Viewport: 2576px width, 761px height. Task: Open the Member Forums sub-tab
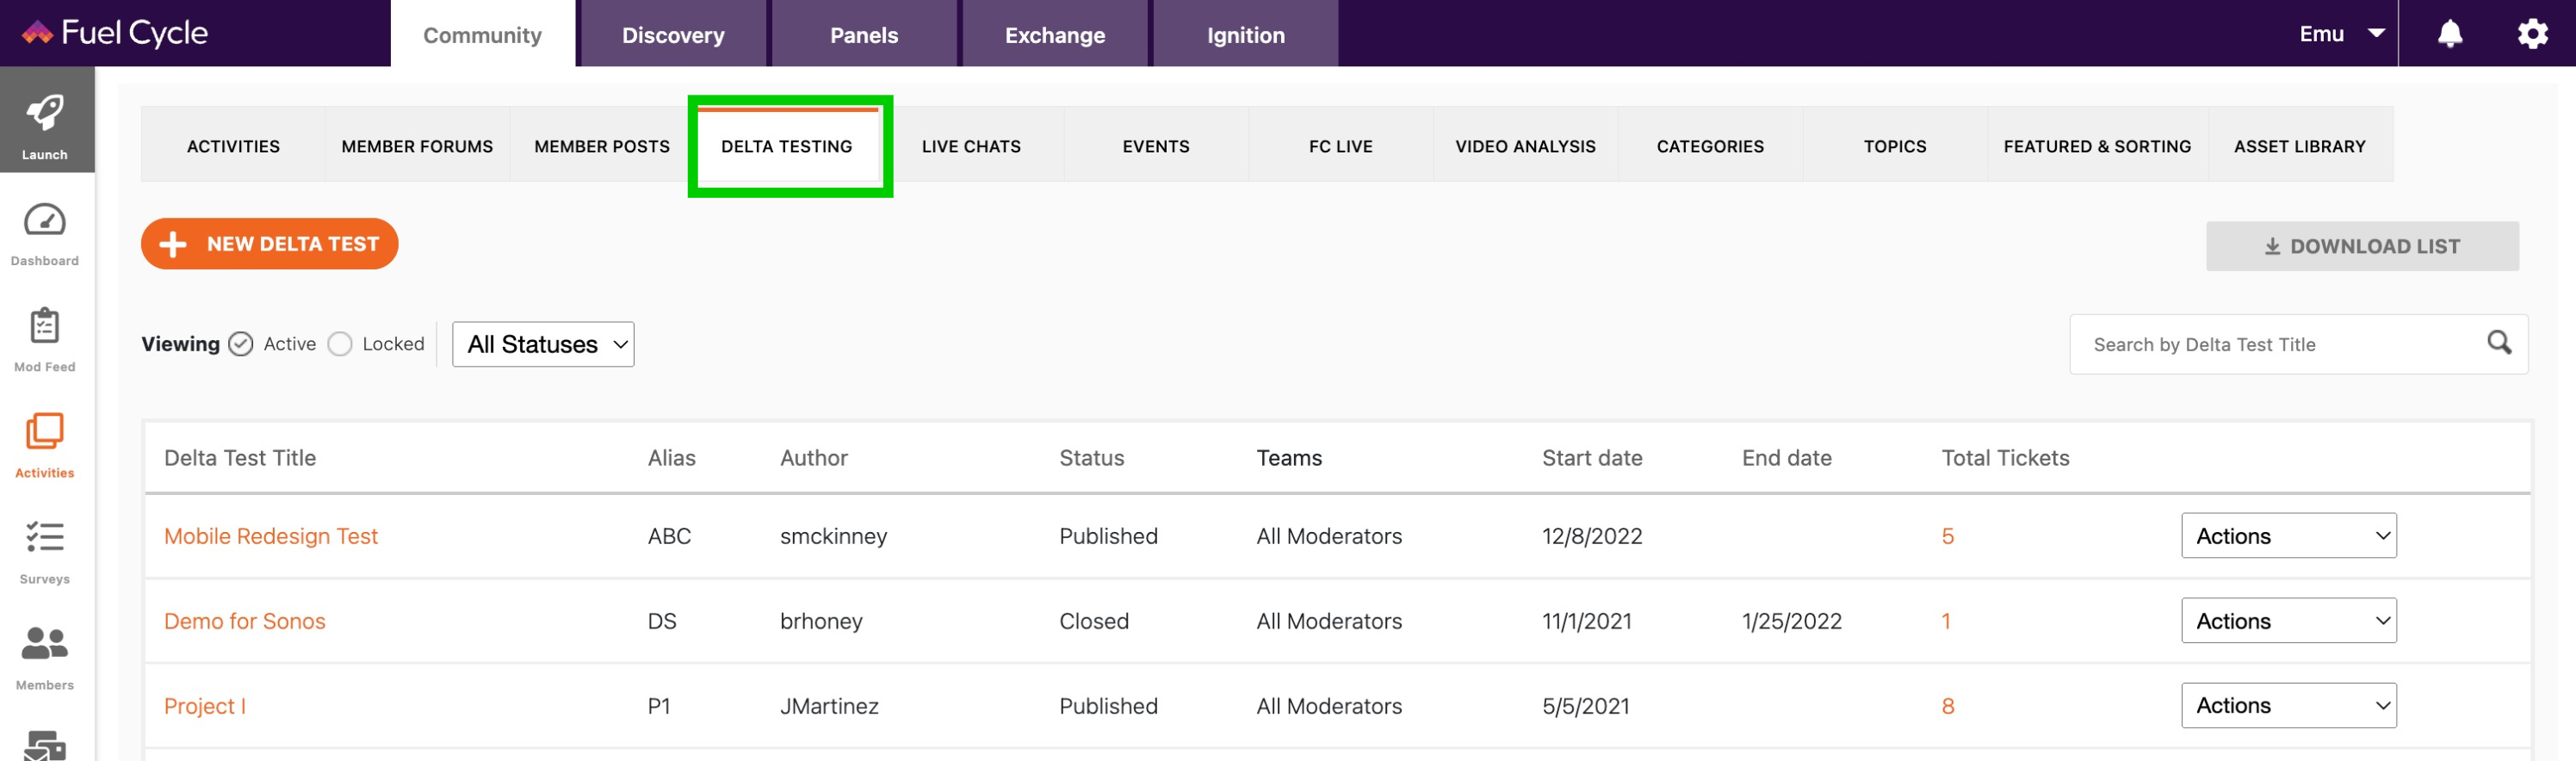(x=417, y=146)
